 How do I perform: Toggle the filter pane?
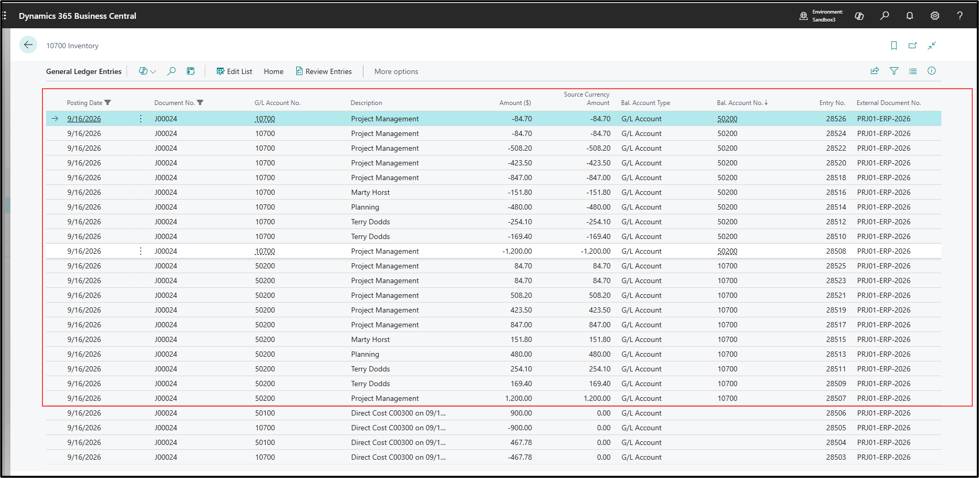[893, 71]
